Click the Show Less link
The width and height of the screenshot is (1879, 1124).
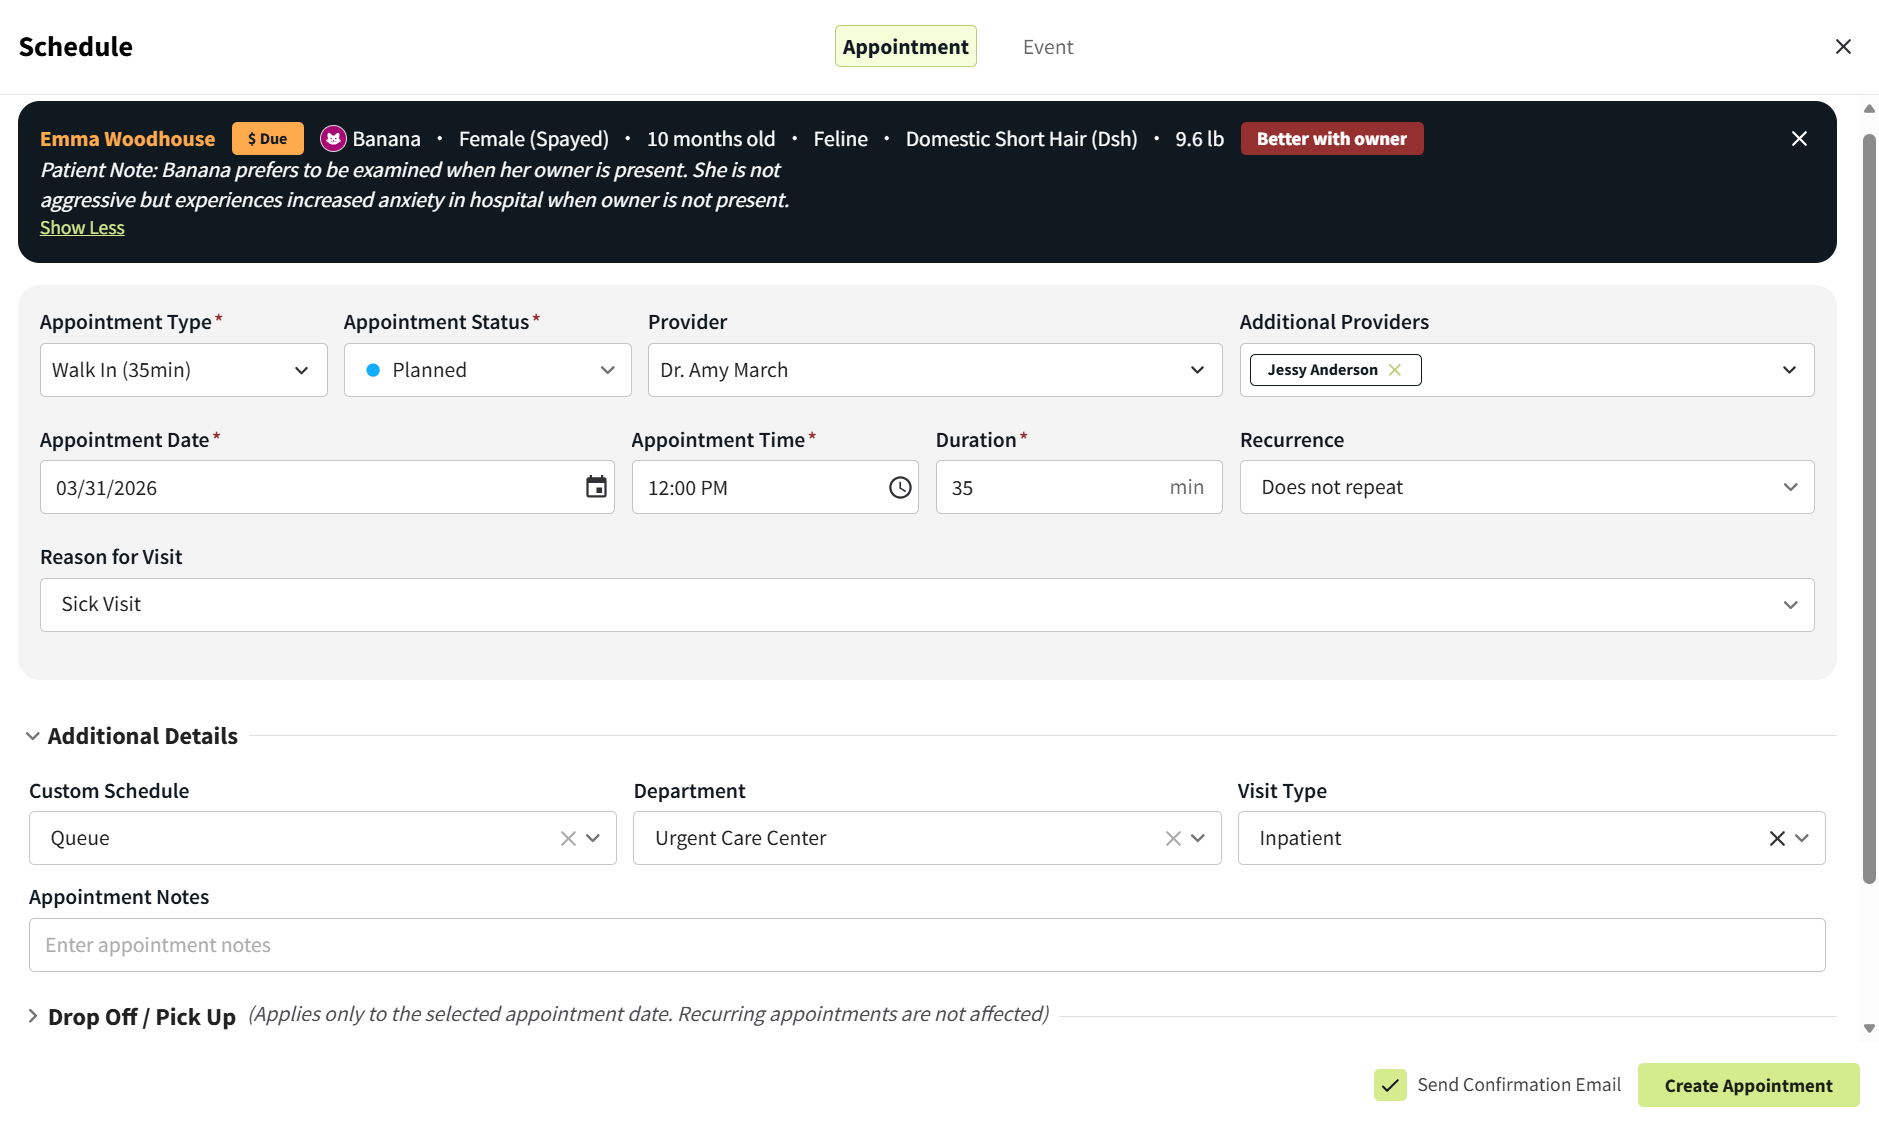82,228
